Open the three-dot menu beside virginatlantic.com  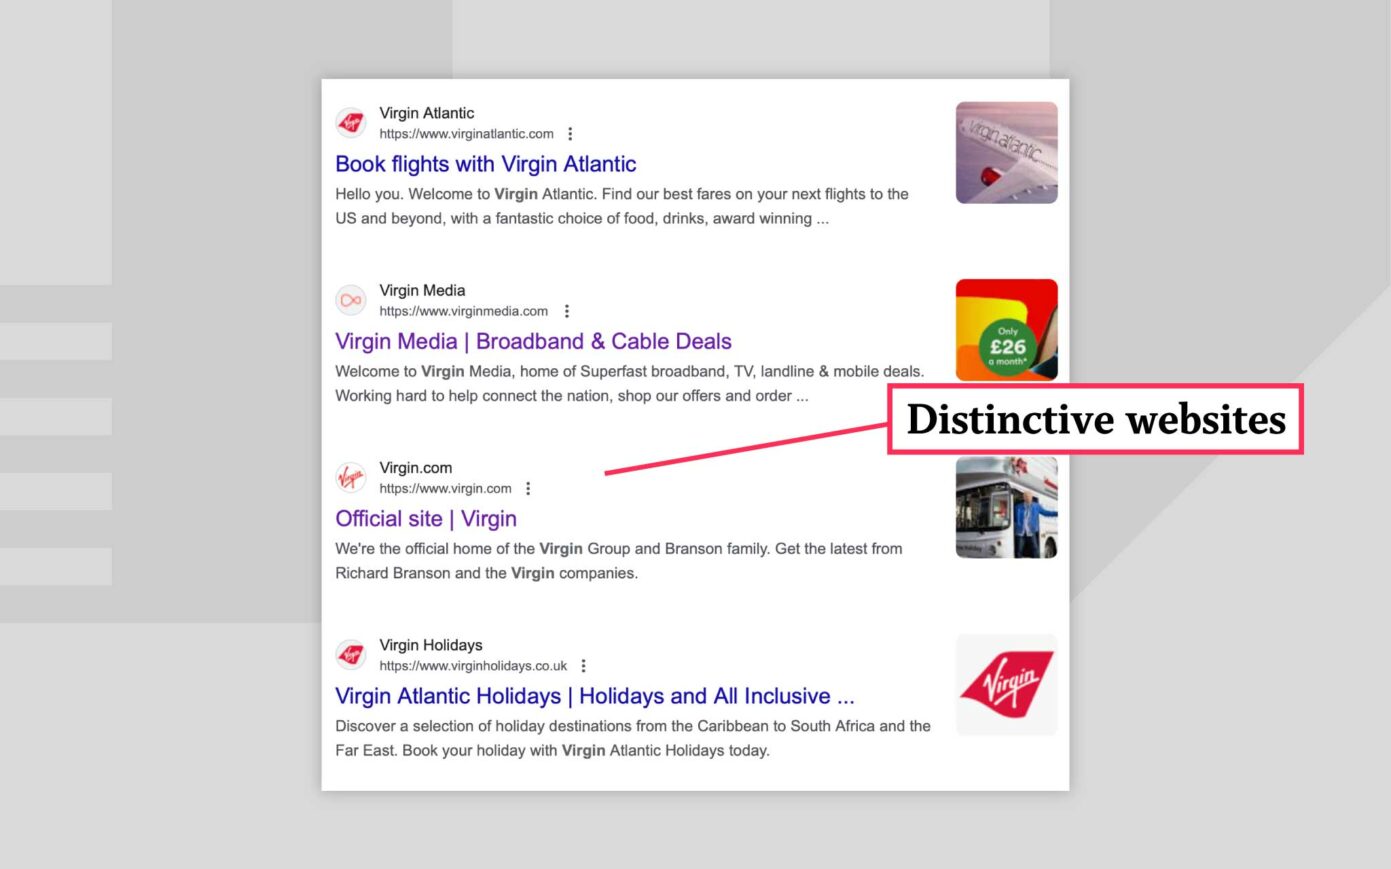[x=569, y=133]
